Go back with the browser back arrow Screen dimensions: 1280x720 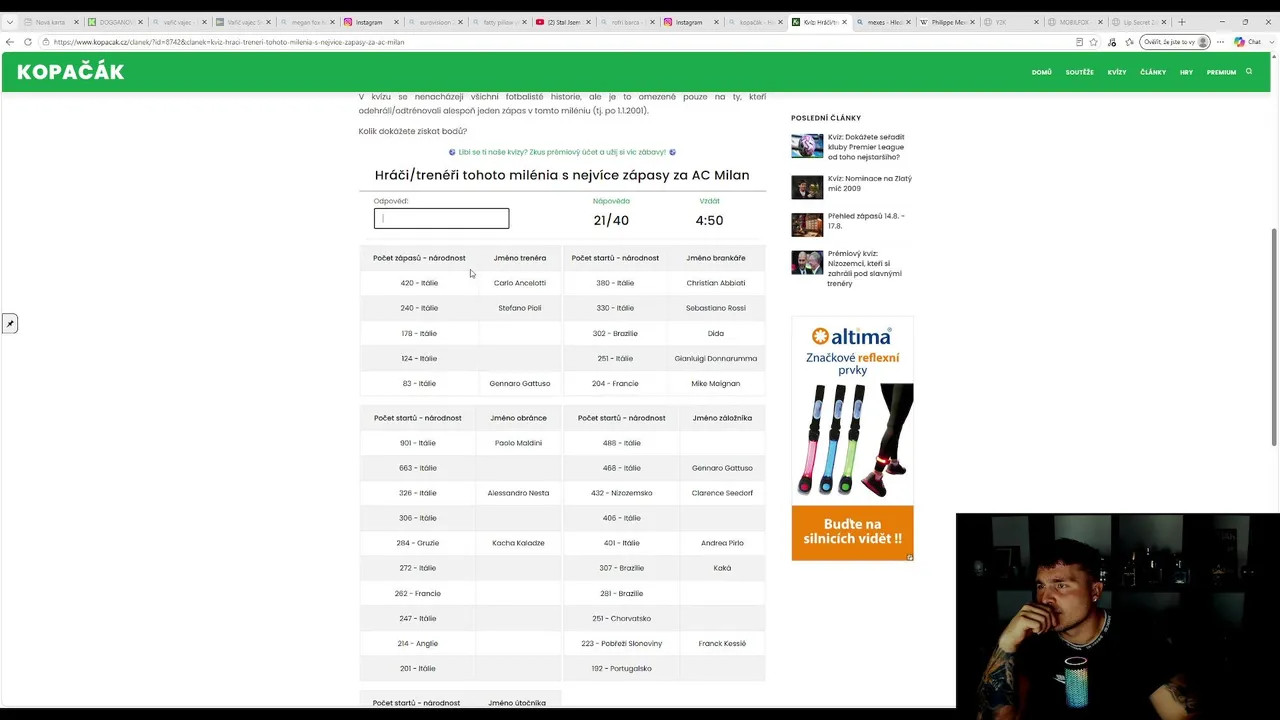click(9, 42)
